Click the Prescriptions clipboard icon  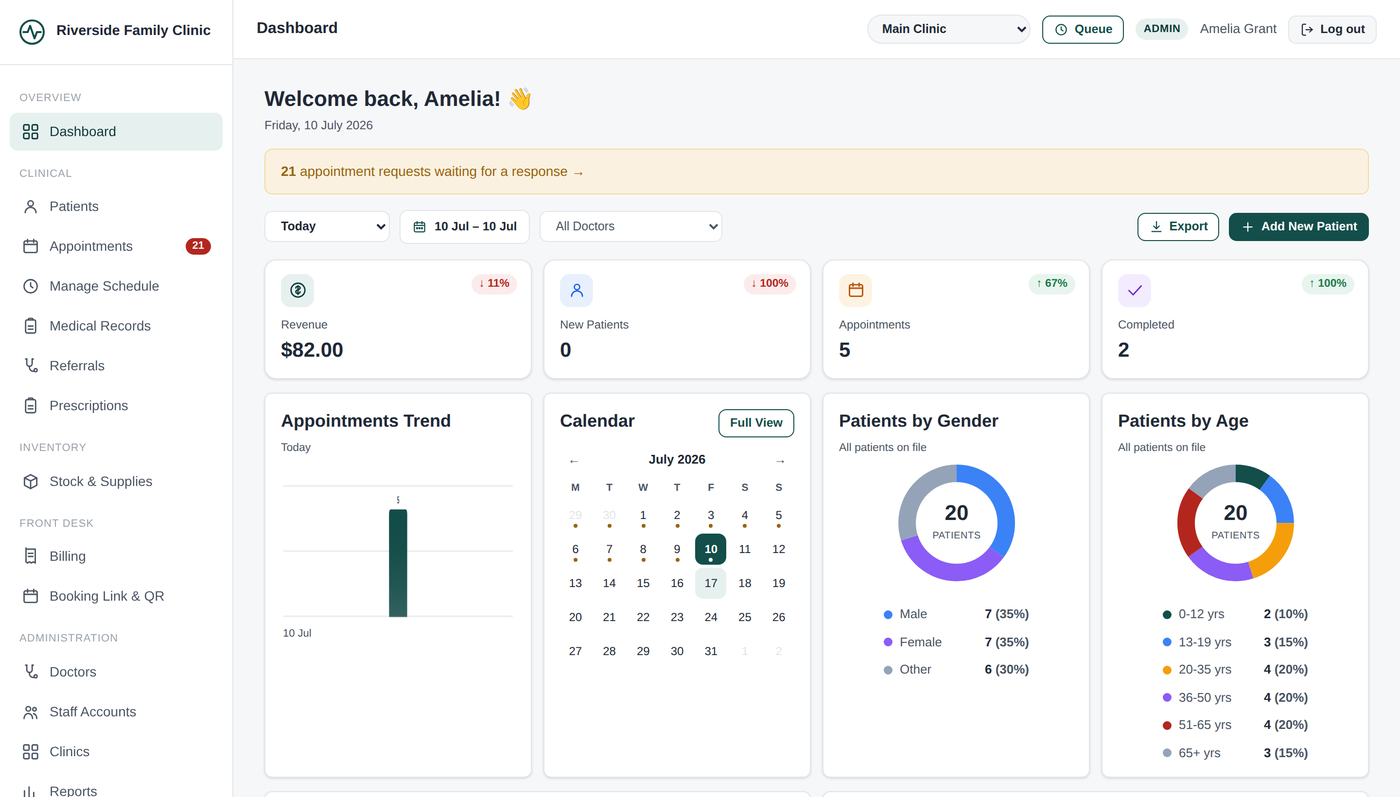[x=31, y=406]
